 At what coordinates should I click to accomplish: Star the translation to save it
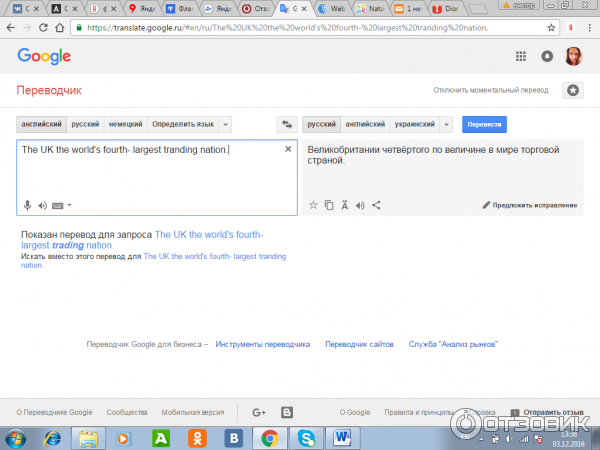[x=313, y=205]
